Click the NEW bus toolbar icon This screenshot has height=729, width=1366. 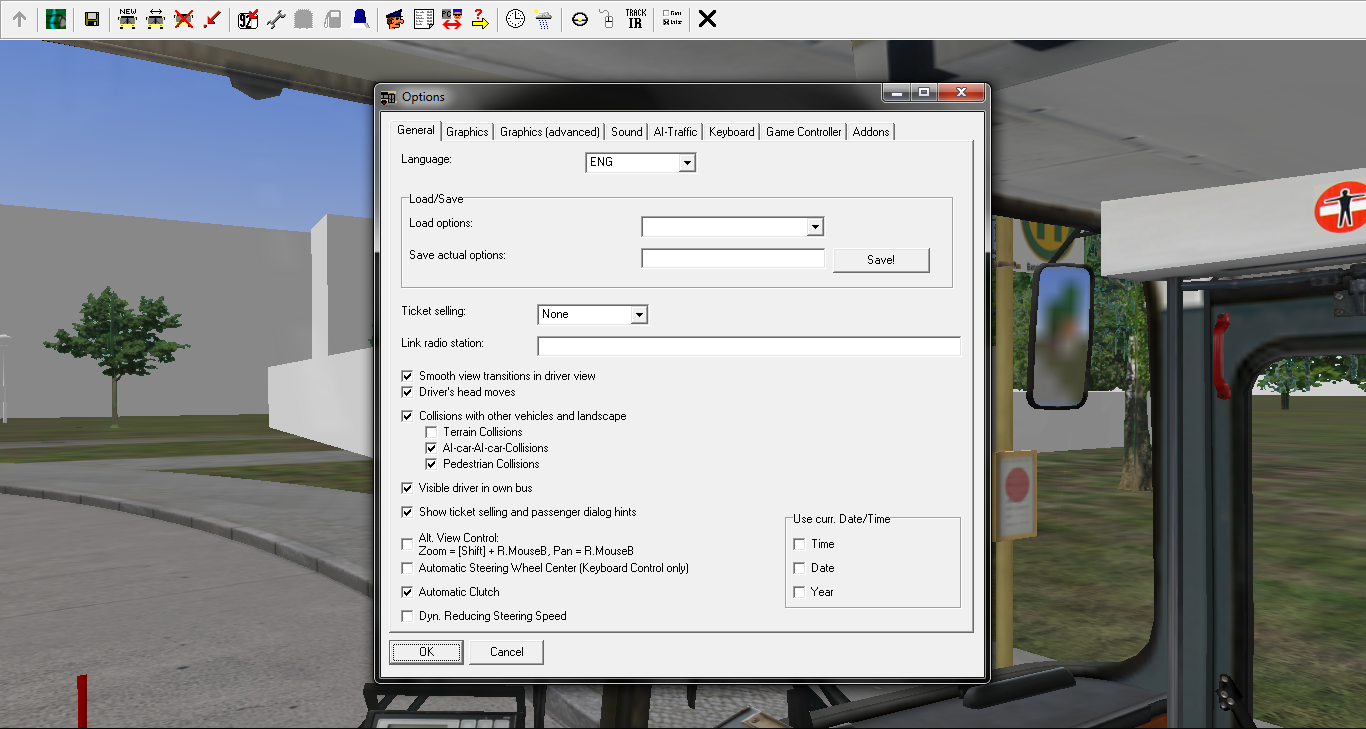[127, 19]
